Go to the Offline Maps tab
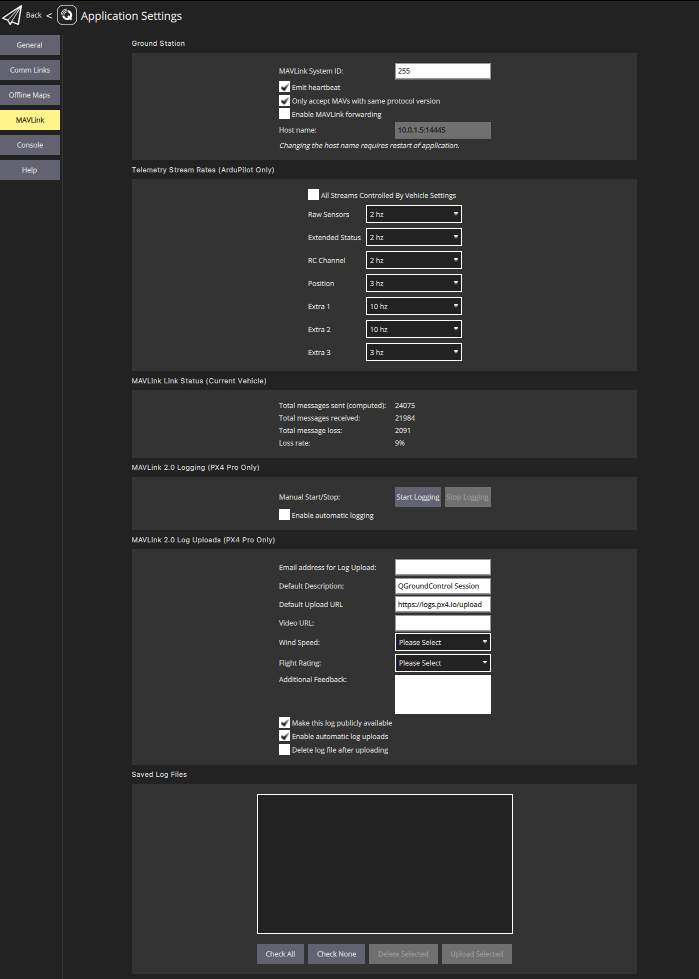Image resolution: width=699 pixels, height=979 pixels. coord(30,95)
